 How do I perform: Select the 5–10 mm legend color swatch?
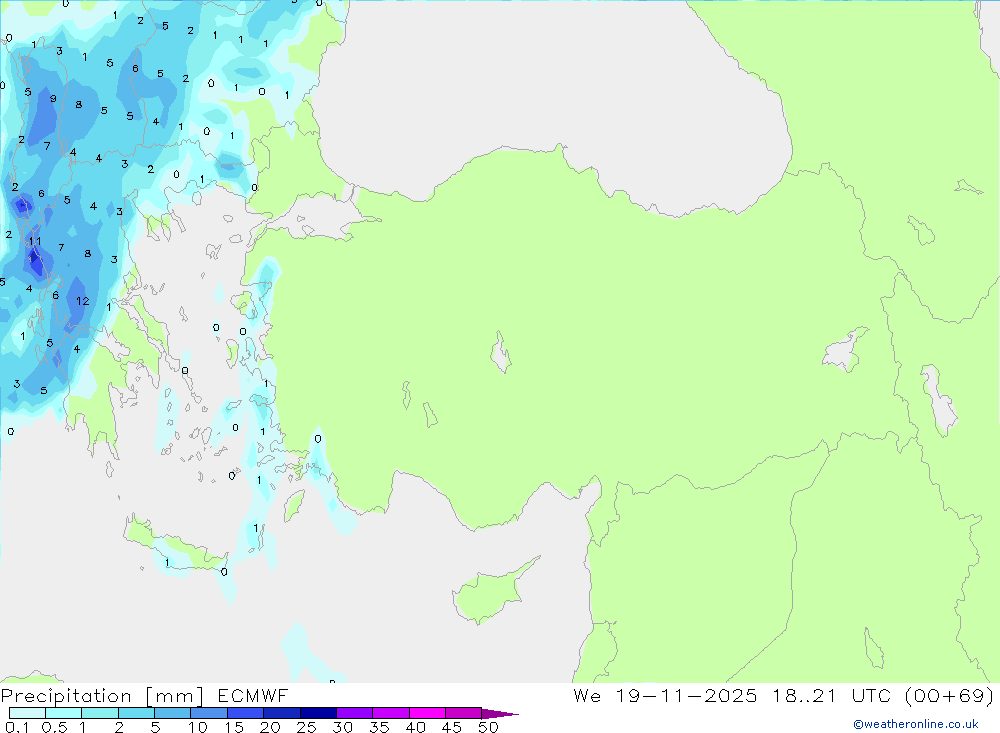click(172, 713)
